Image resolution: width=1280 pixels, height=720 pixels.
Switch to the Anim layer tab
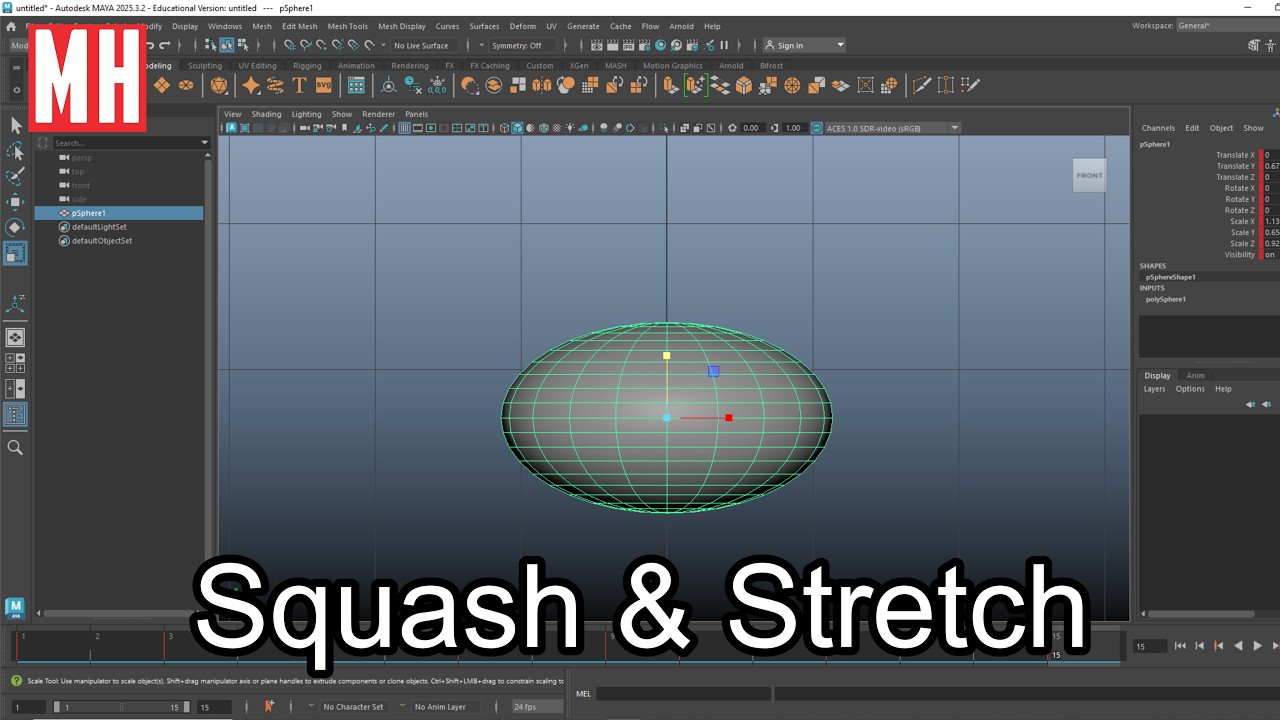(x=1195, y=376)
